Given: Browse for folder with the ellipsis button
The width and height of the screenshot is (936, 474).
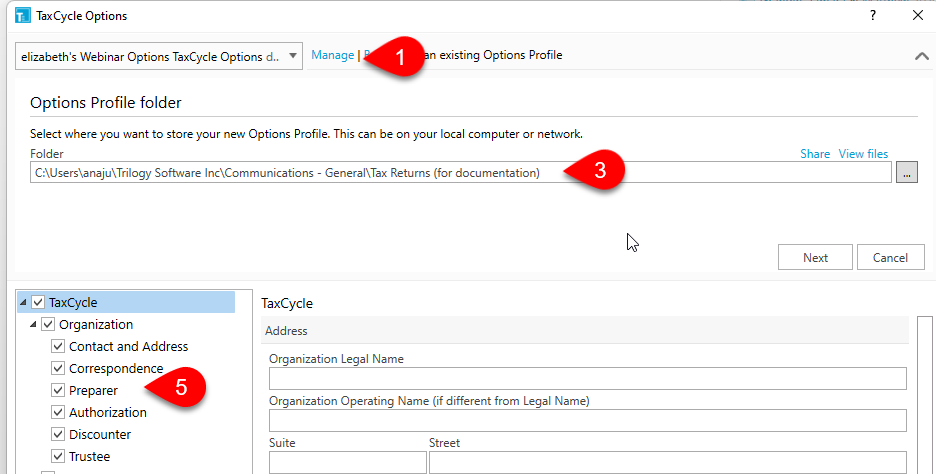Looking at the screenshot, I should pos(907,173).
